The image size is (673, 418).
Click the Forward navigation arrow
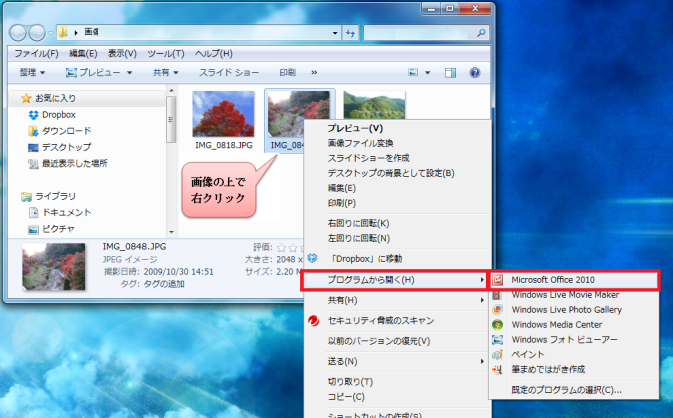click(37, 33)
